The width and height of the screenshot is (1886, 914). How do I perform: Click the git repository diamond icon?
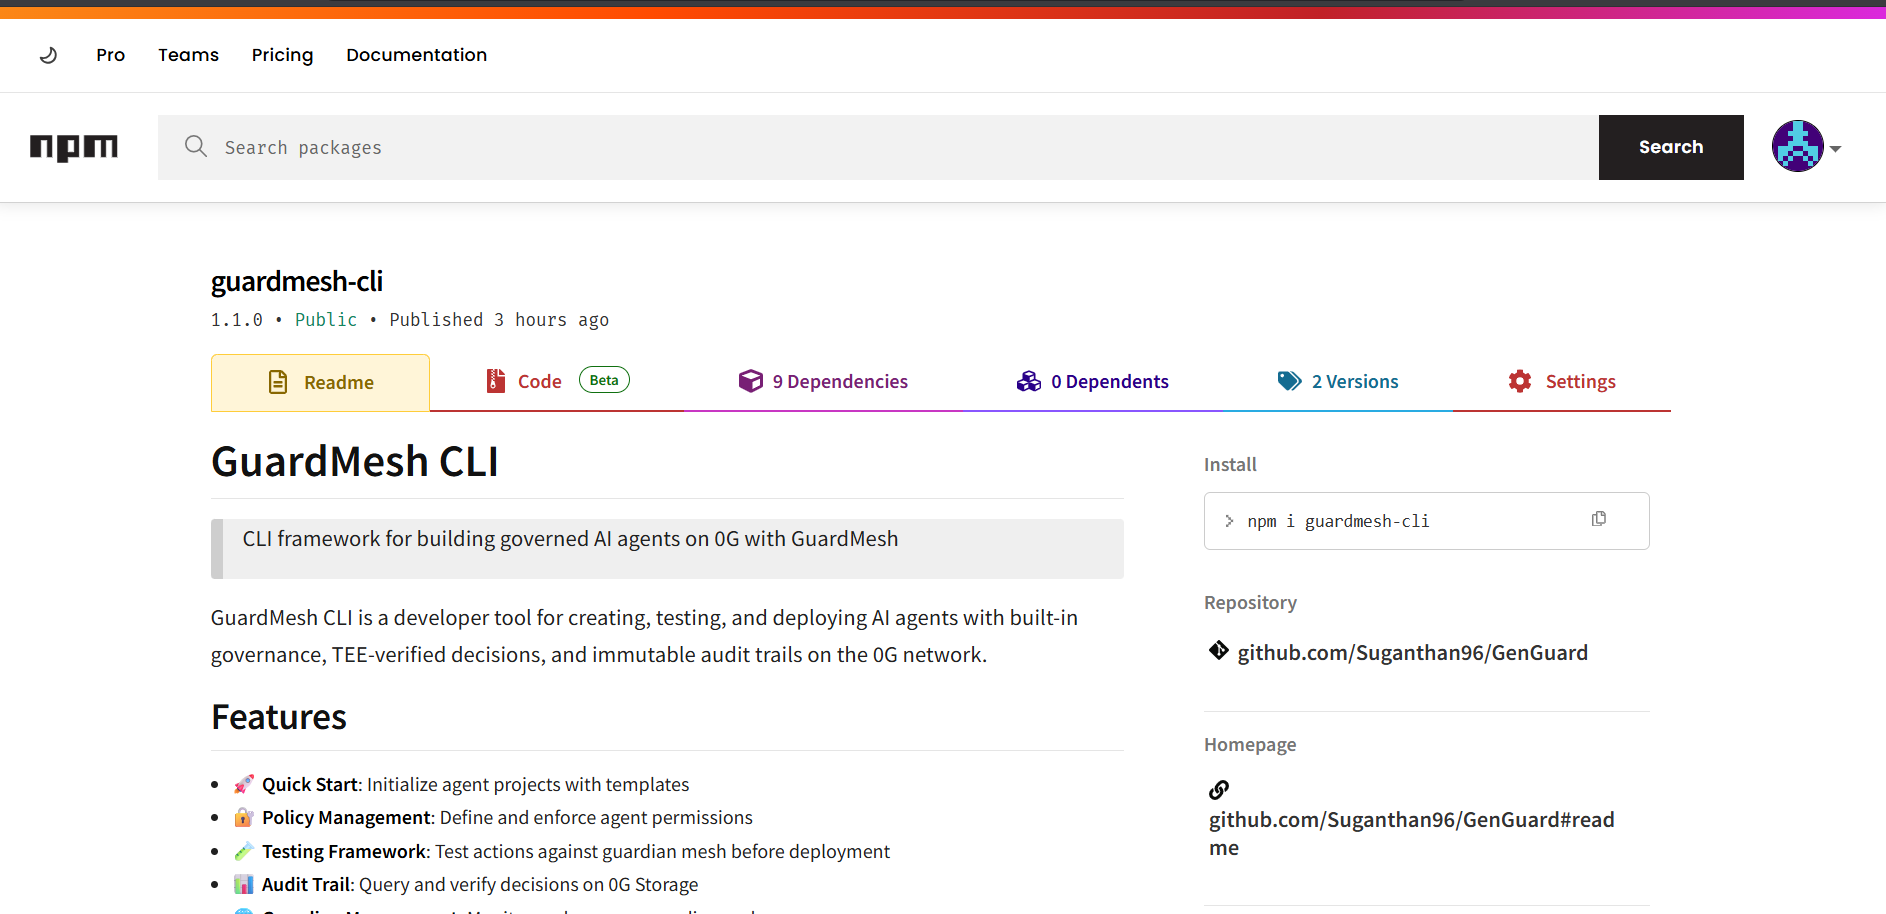pyautogui.click(x=1218, y=651)
